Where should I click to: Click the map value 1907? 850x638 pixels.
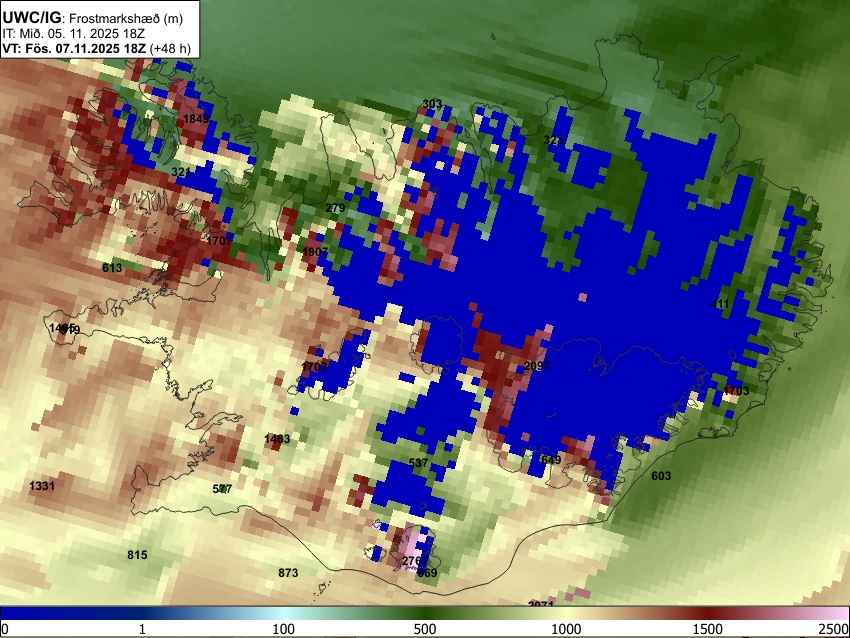click(x=315, y=252)
